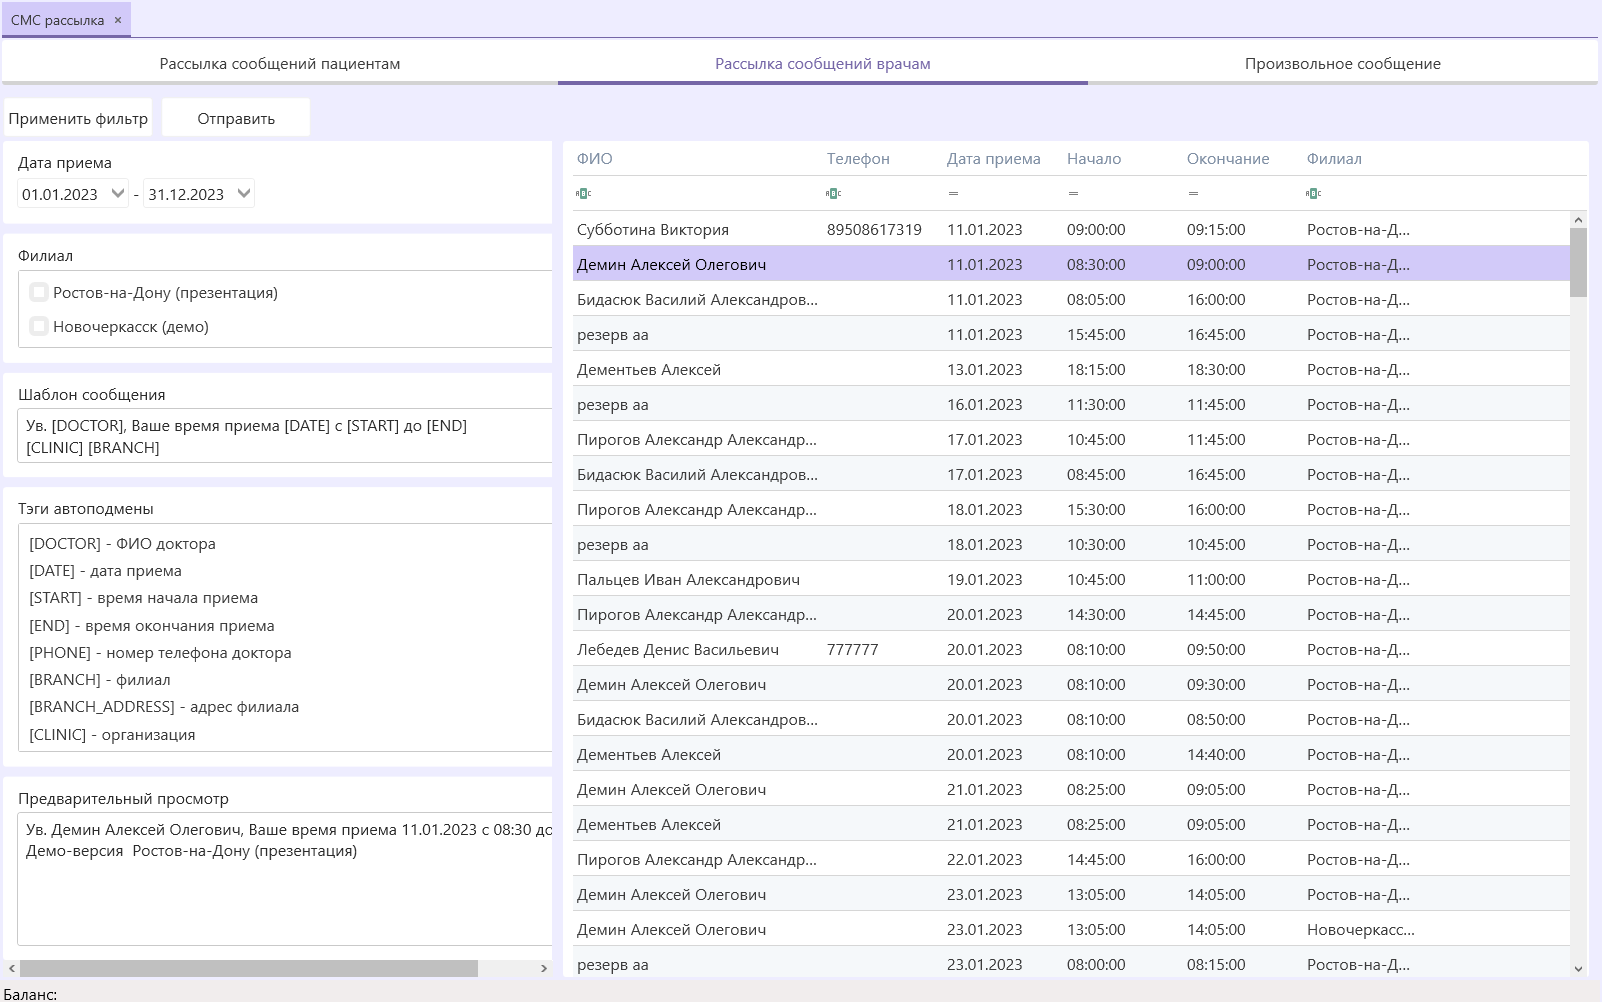Click the [PHONE] - номер телефона доктора tag
Screen dimensions: 1602x1002
tap(160, 652)
